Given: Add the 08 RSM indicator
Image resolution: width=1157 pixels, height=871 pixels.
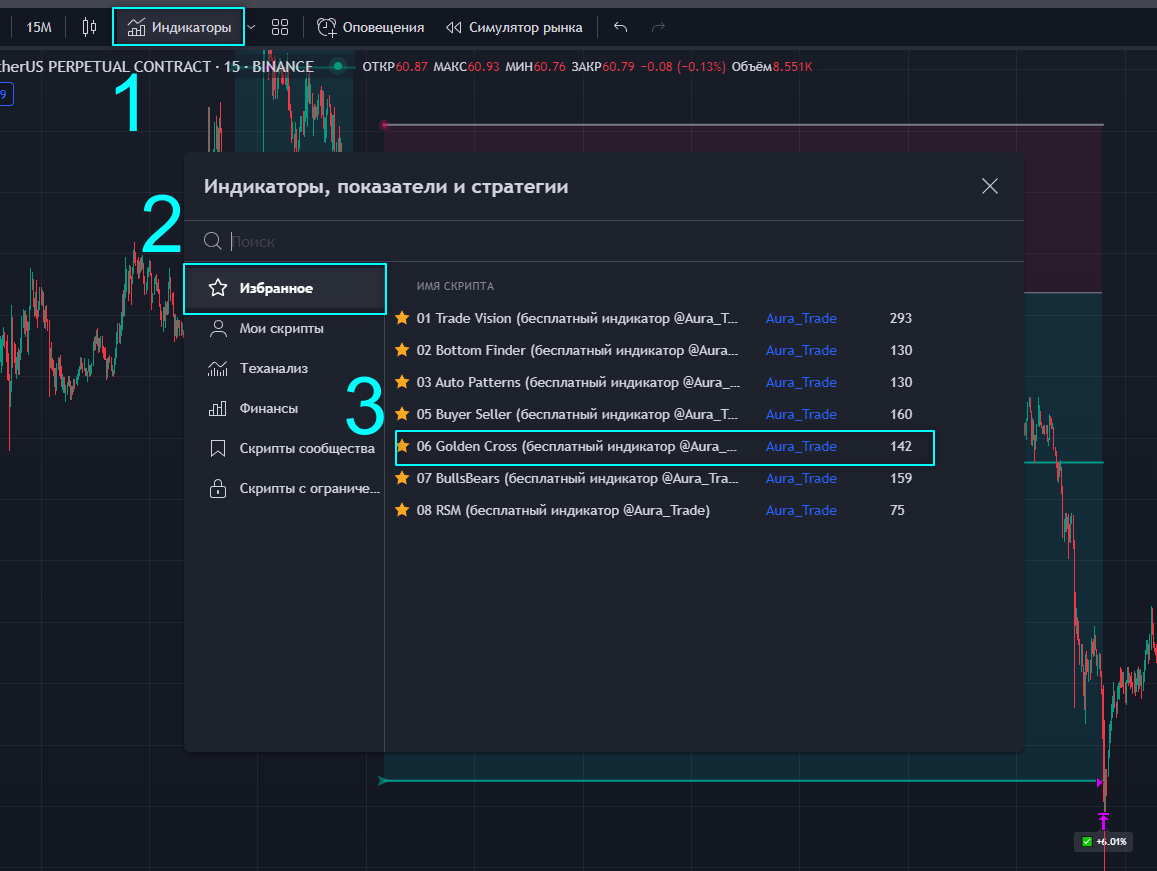Looking at the screenshot, I should click(x=563, y=510).
